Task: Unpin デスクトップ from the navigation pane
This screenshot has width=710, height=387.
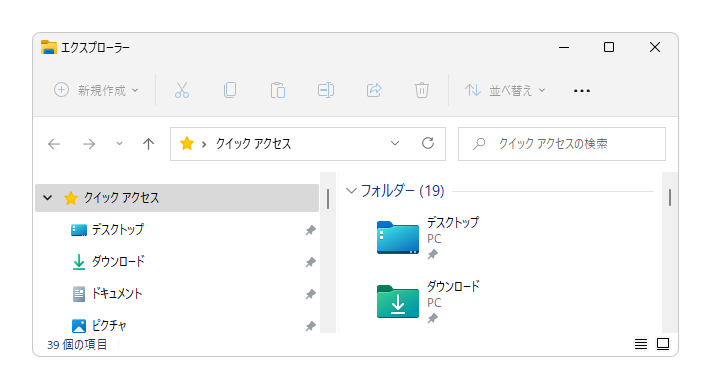Action: [x=310, y=230]
